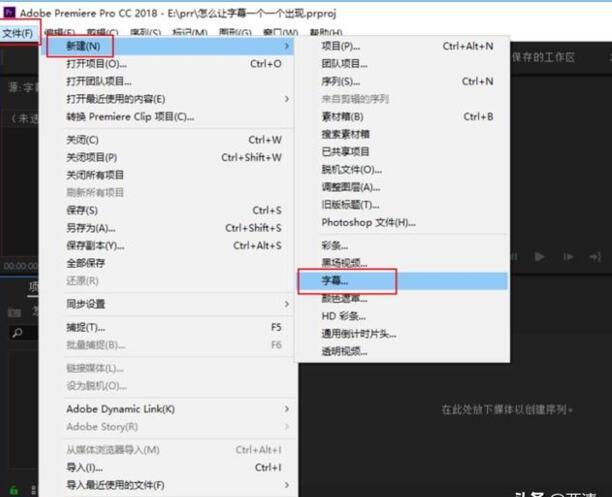
Task: Select 转换 Premiere Clip 项目(C)...
Action: (168, 116)
